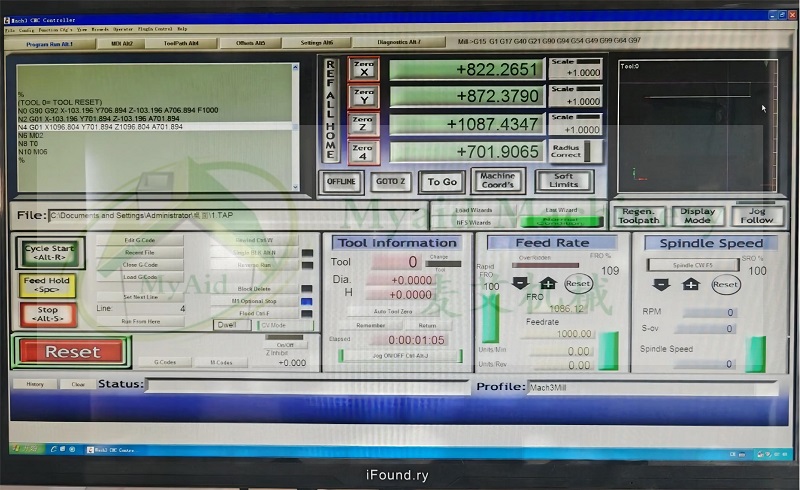Click To Go button
Image resolution: width=800 pixels, height=490 pixels.
tap(442, 182)
